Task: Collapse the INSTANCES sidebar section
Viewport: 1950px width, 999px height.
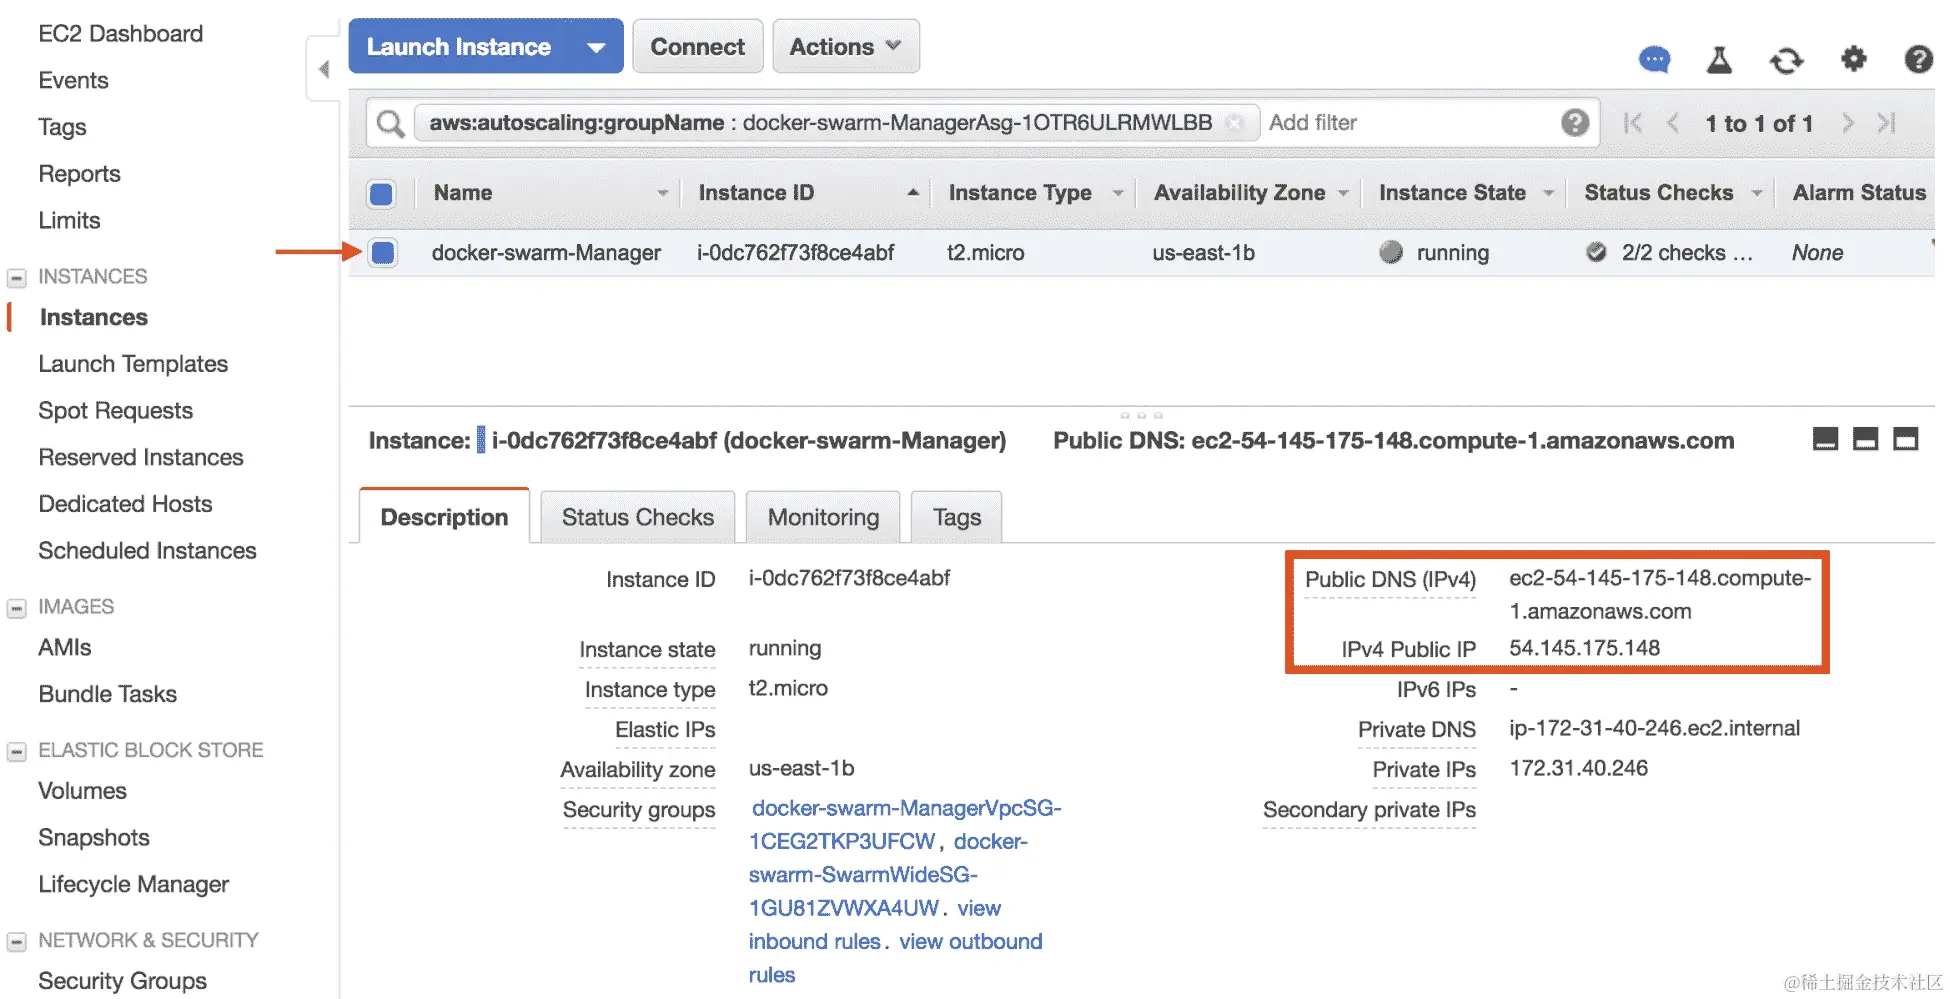Action: tap(17, 277)
